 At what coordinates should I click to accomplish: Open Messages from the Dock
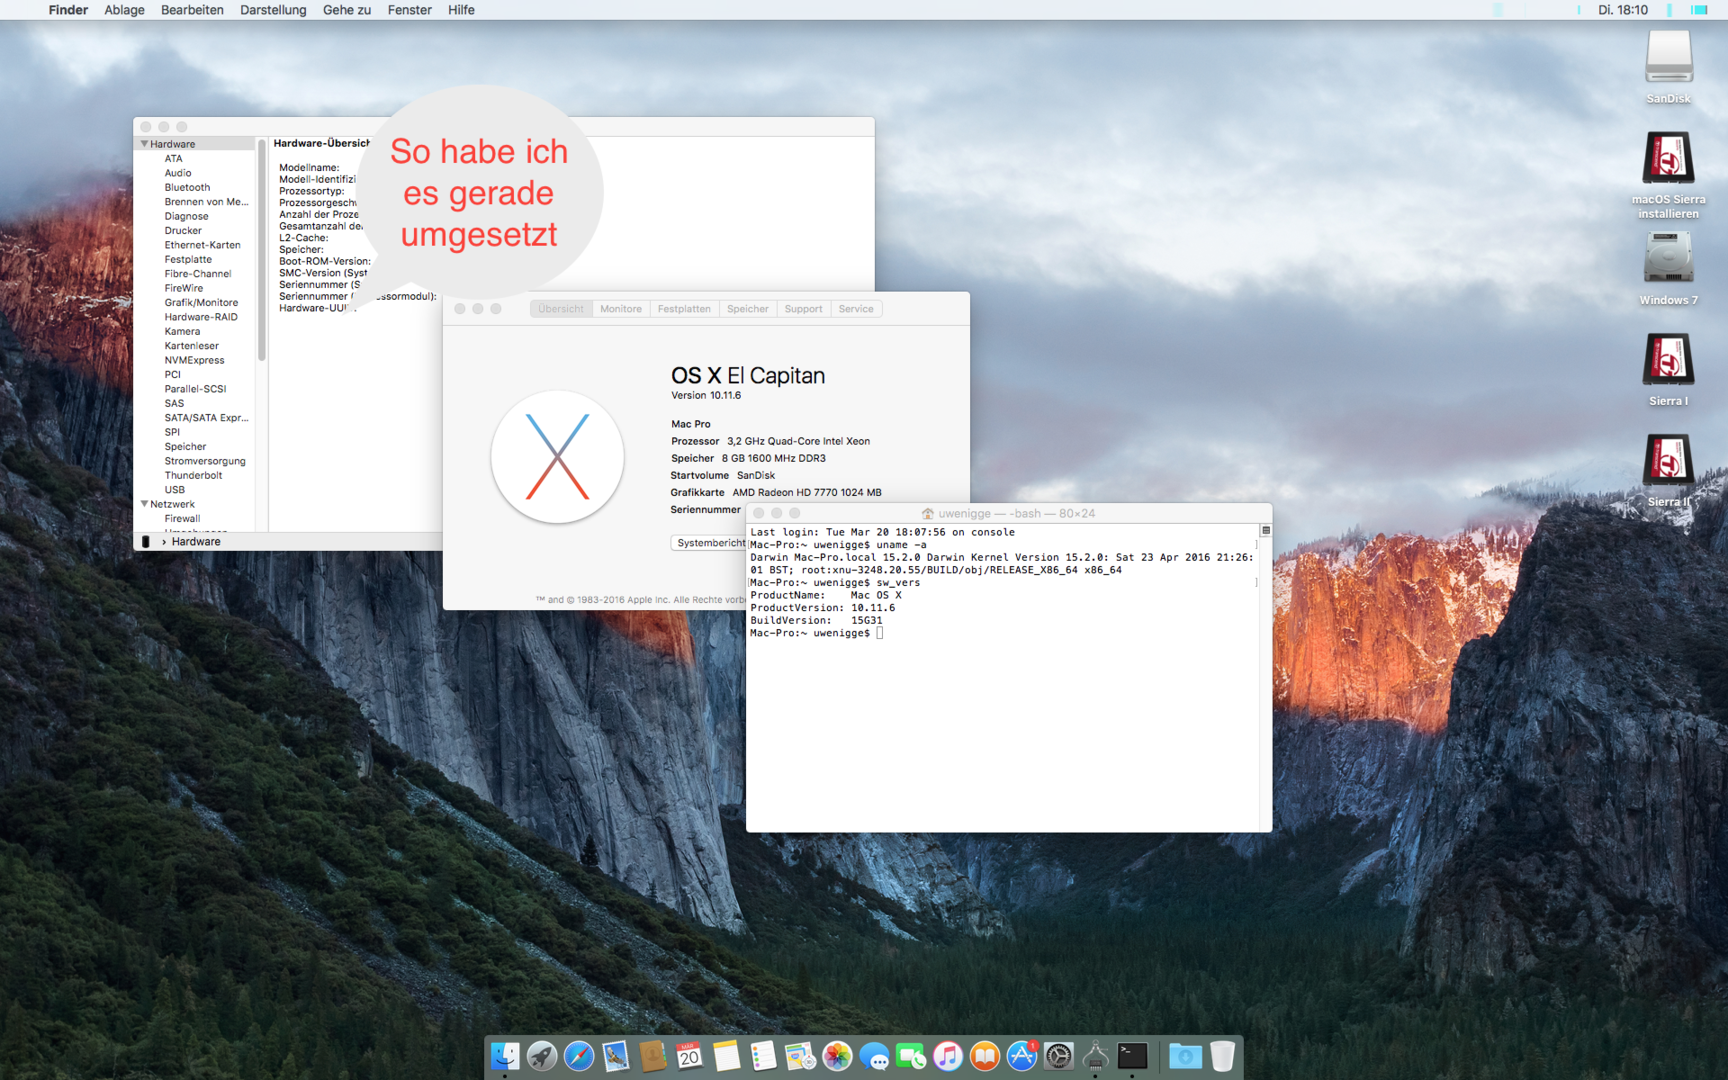[874, 1056]
